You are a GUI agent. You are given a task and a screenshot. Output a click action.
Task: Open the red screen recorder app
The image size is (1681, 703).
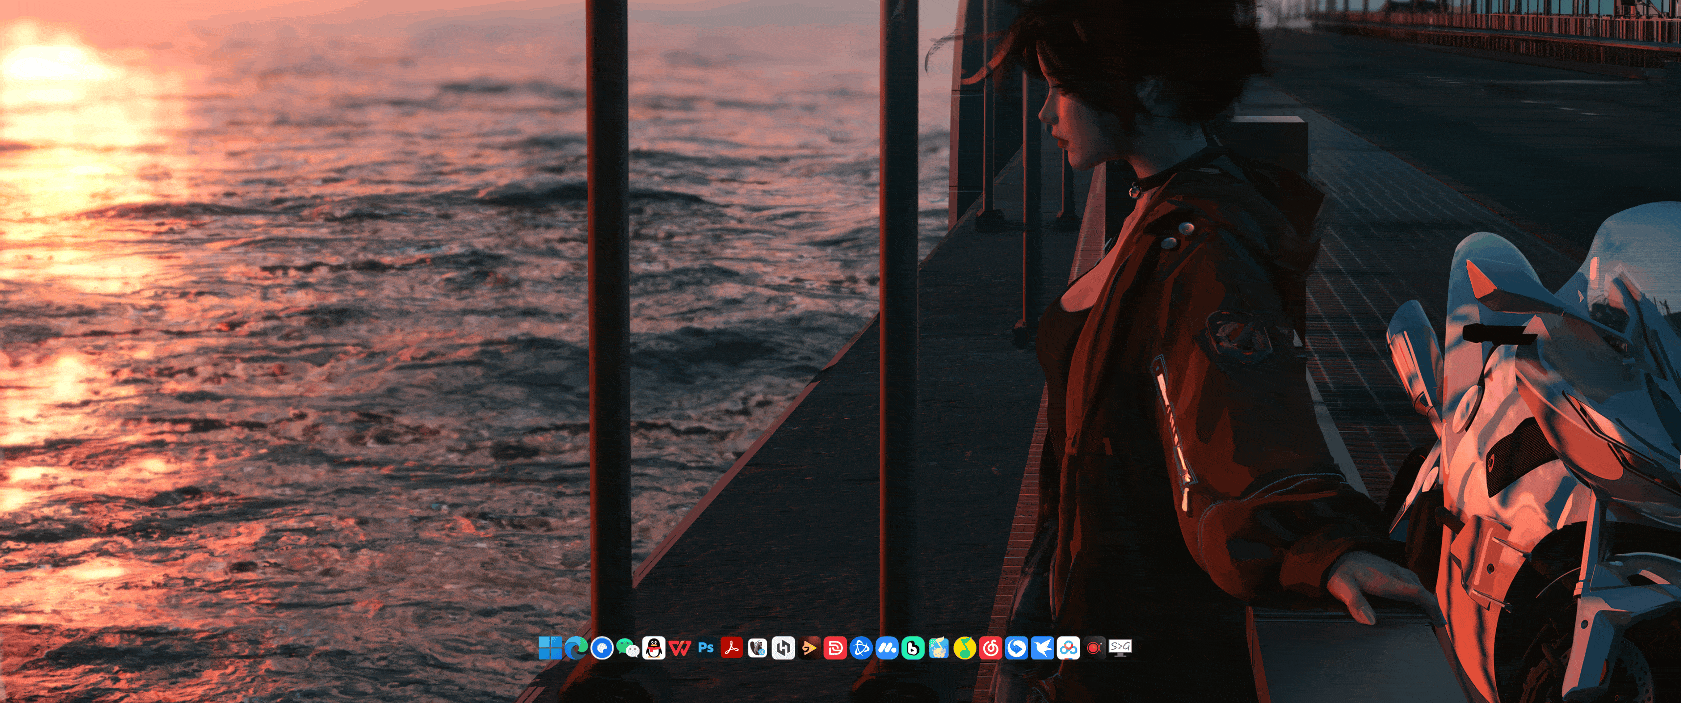pos(1095,648)
